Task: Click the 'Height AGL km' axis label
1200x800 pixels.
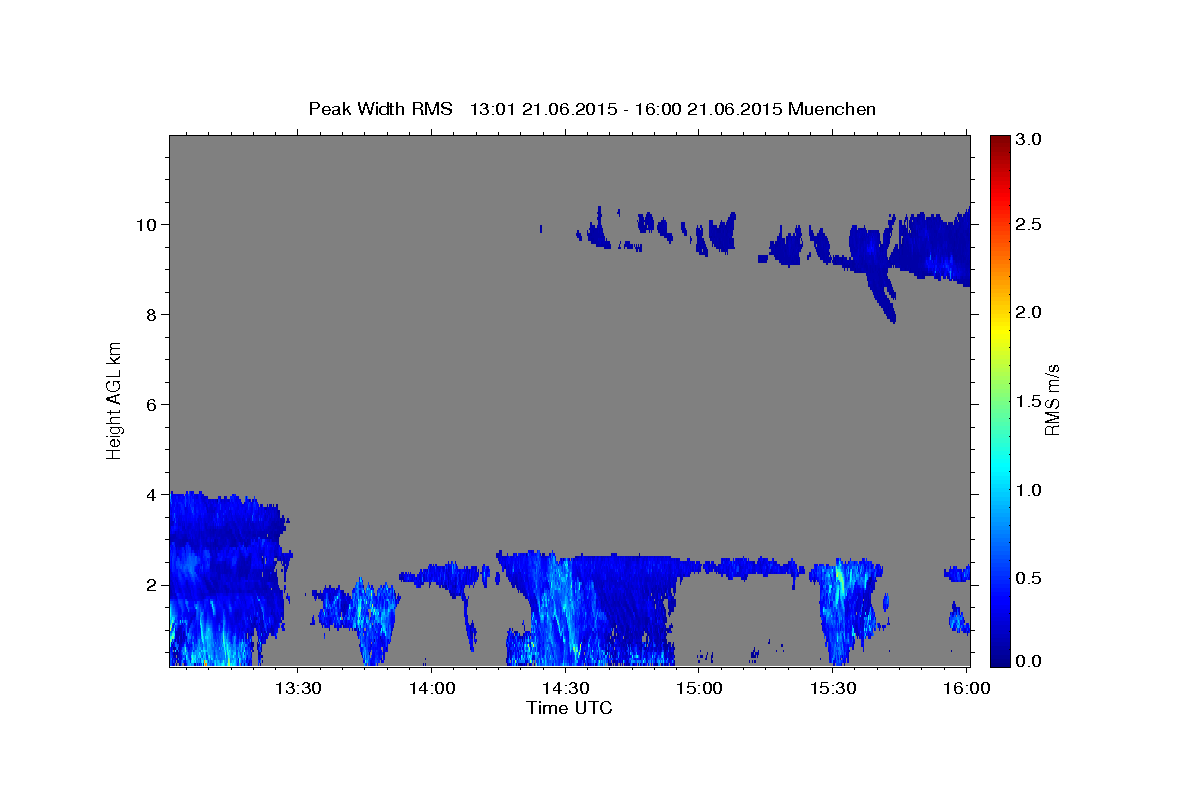Action: point(114,400)
